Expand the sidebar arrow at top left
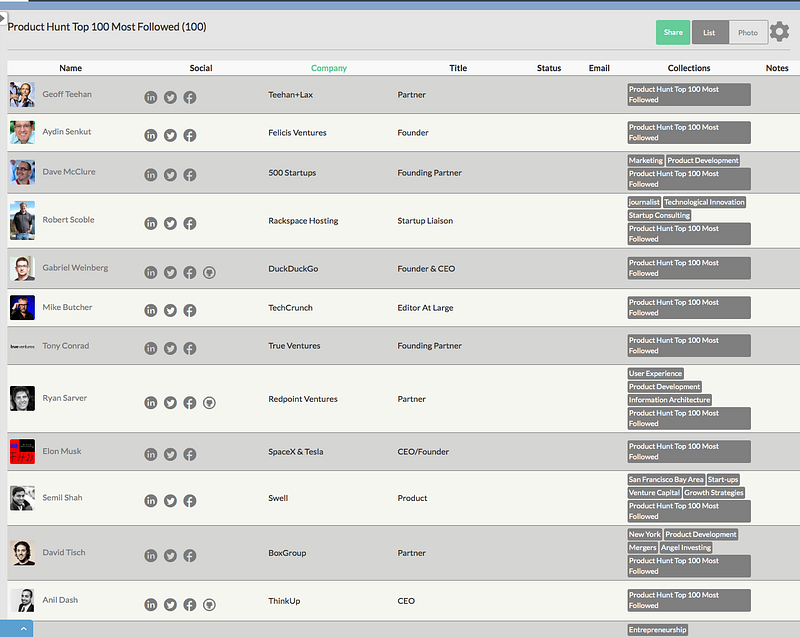Viewport: 800px width, 637px height. (3, 18)
